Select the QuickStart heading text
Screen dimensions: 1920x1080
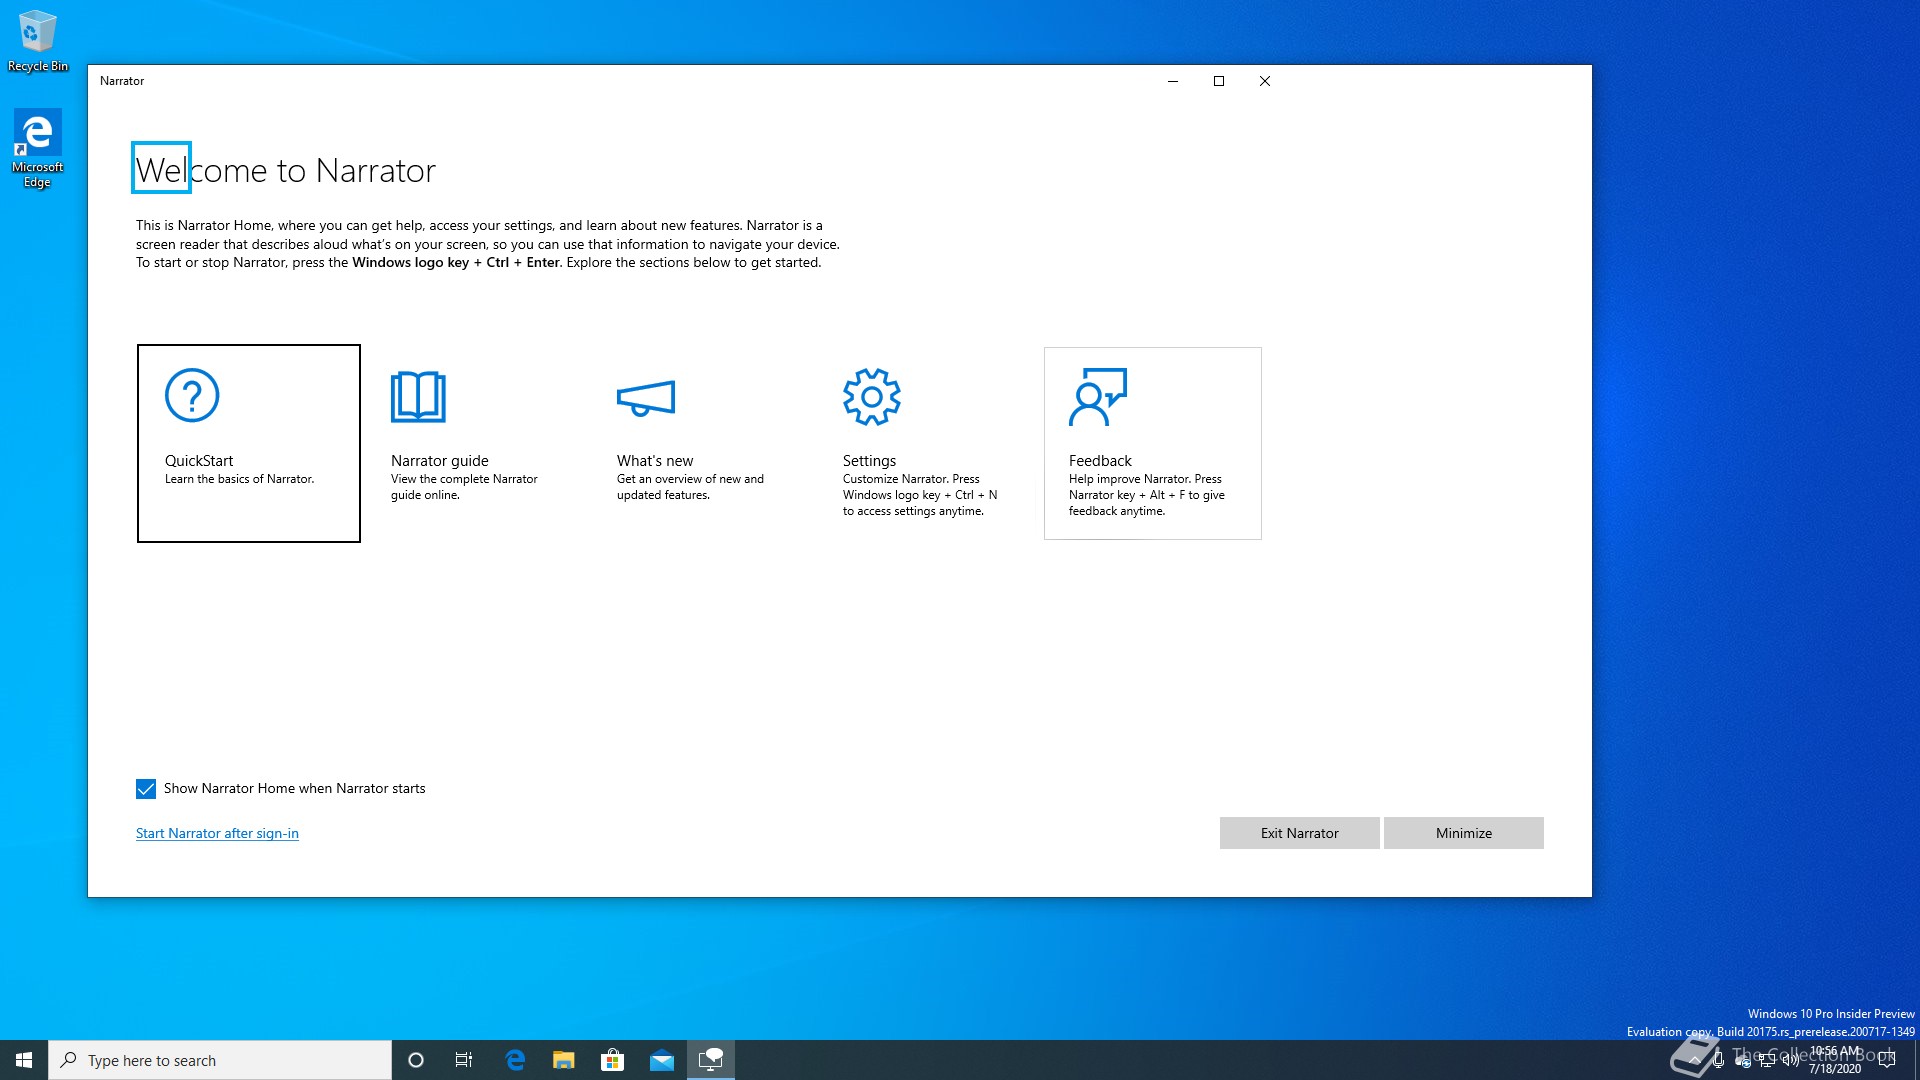click(199, 461)
